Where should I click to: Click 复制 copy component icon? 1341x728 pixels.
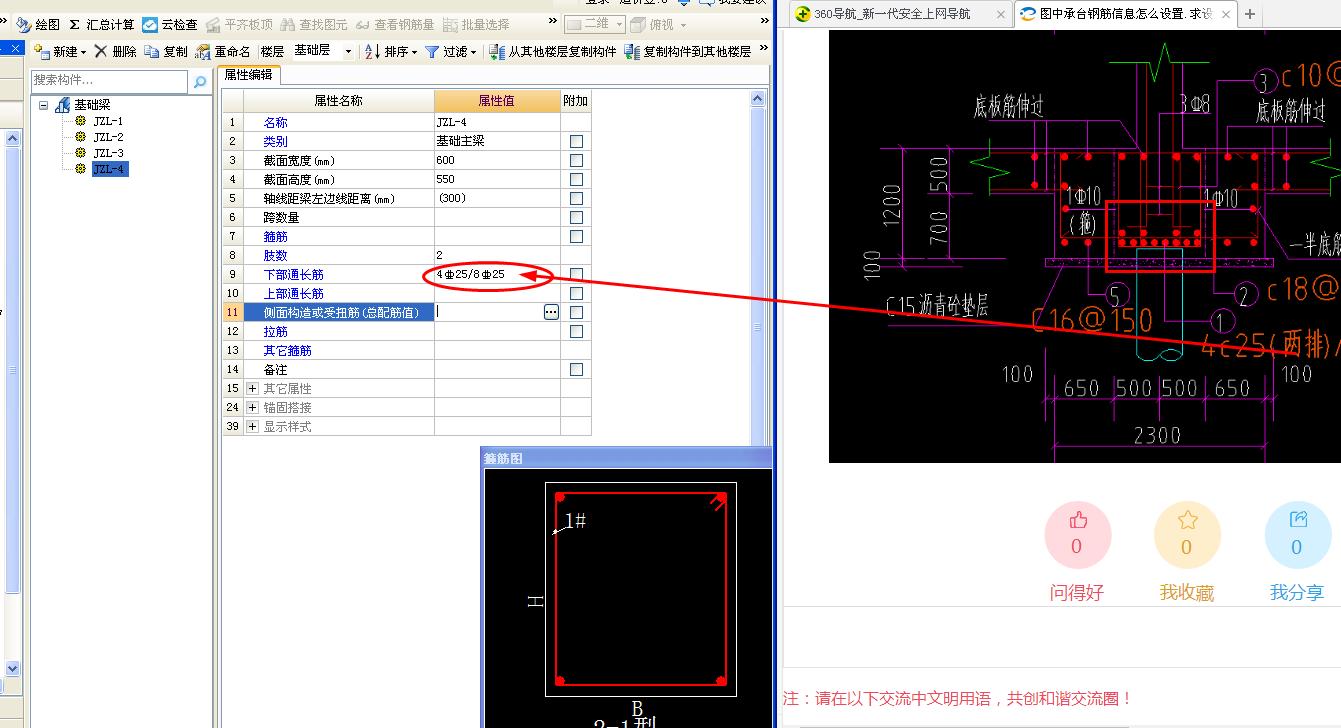(152, 52)
